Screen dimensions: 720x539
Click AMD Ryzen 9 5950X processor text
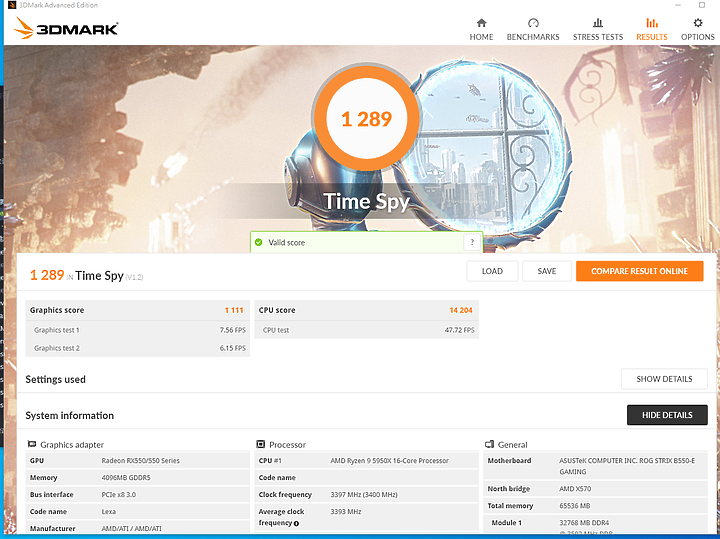(x=389, y=460)
